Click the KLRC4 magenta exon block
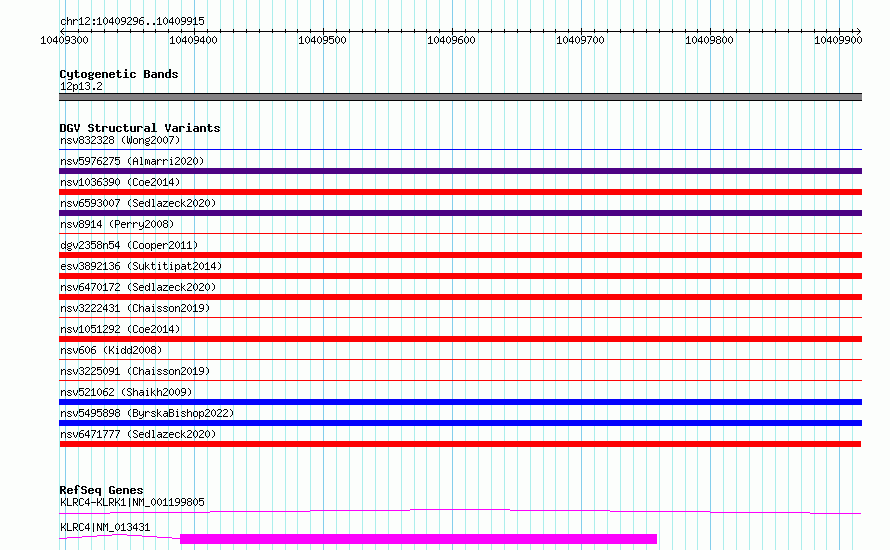This screenshot has width=890, height=550. pyautogui.click(x=418, y=539)
